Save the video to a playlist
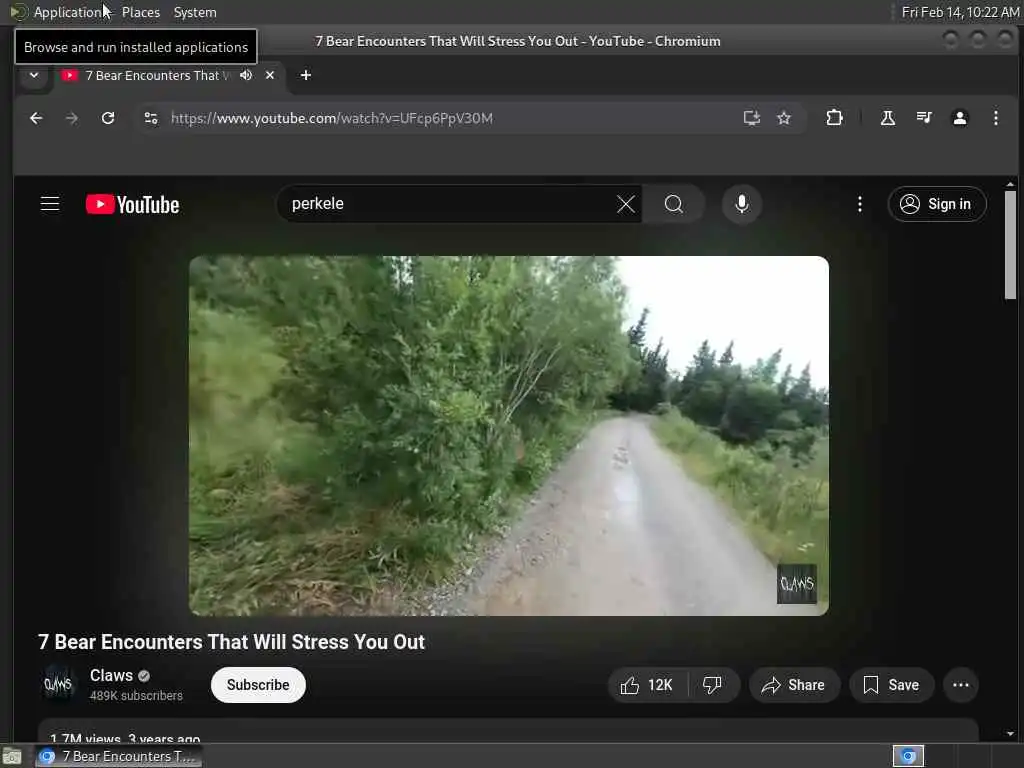The height and width of the screenshot is (768, 1024). [x=891, y=684]
